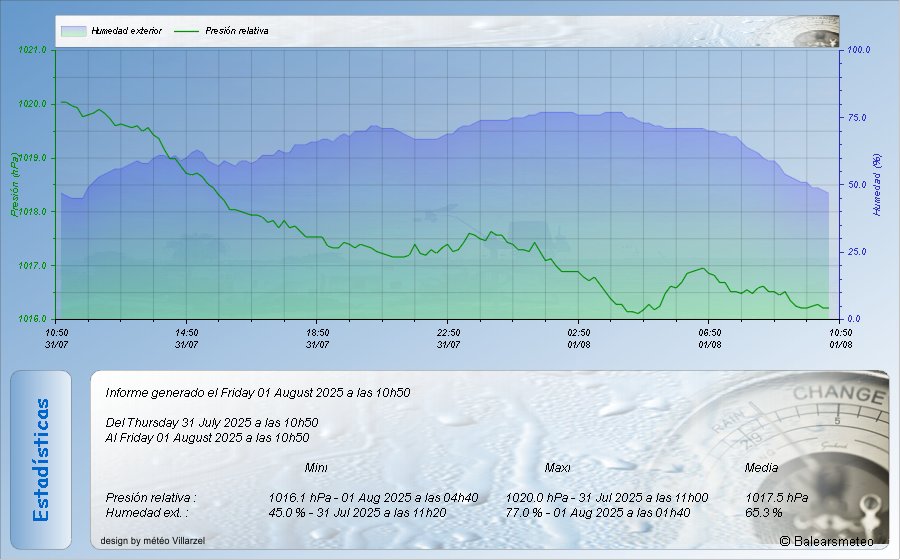Viewport: 900px width, 560px height.
Task: Click the 1018.0 pressure axis value
Action: tap(33, 212)
